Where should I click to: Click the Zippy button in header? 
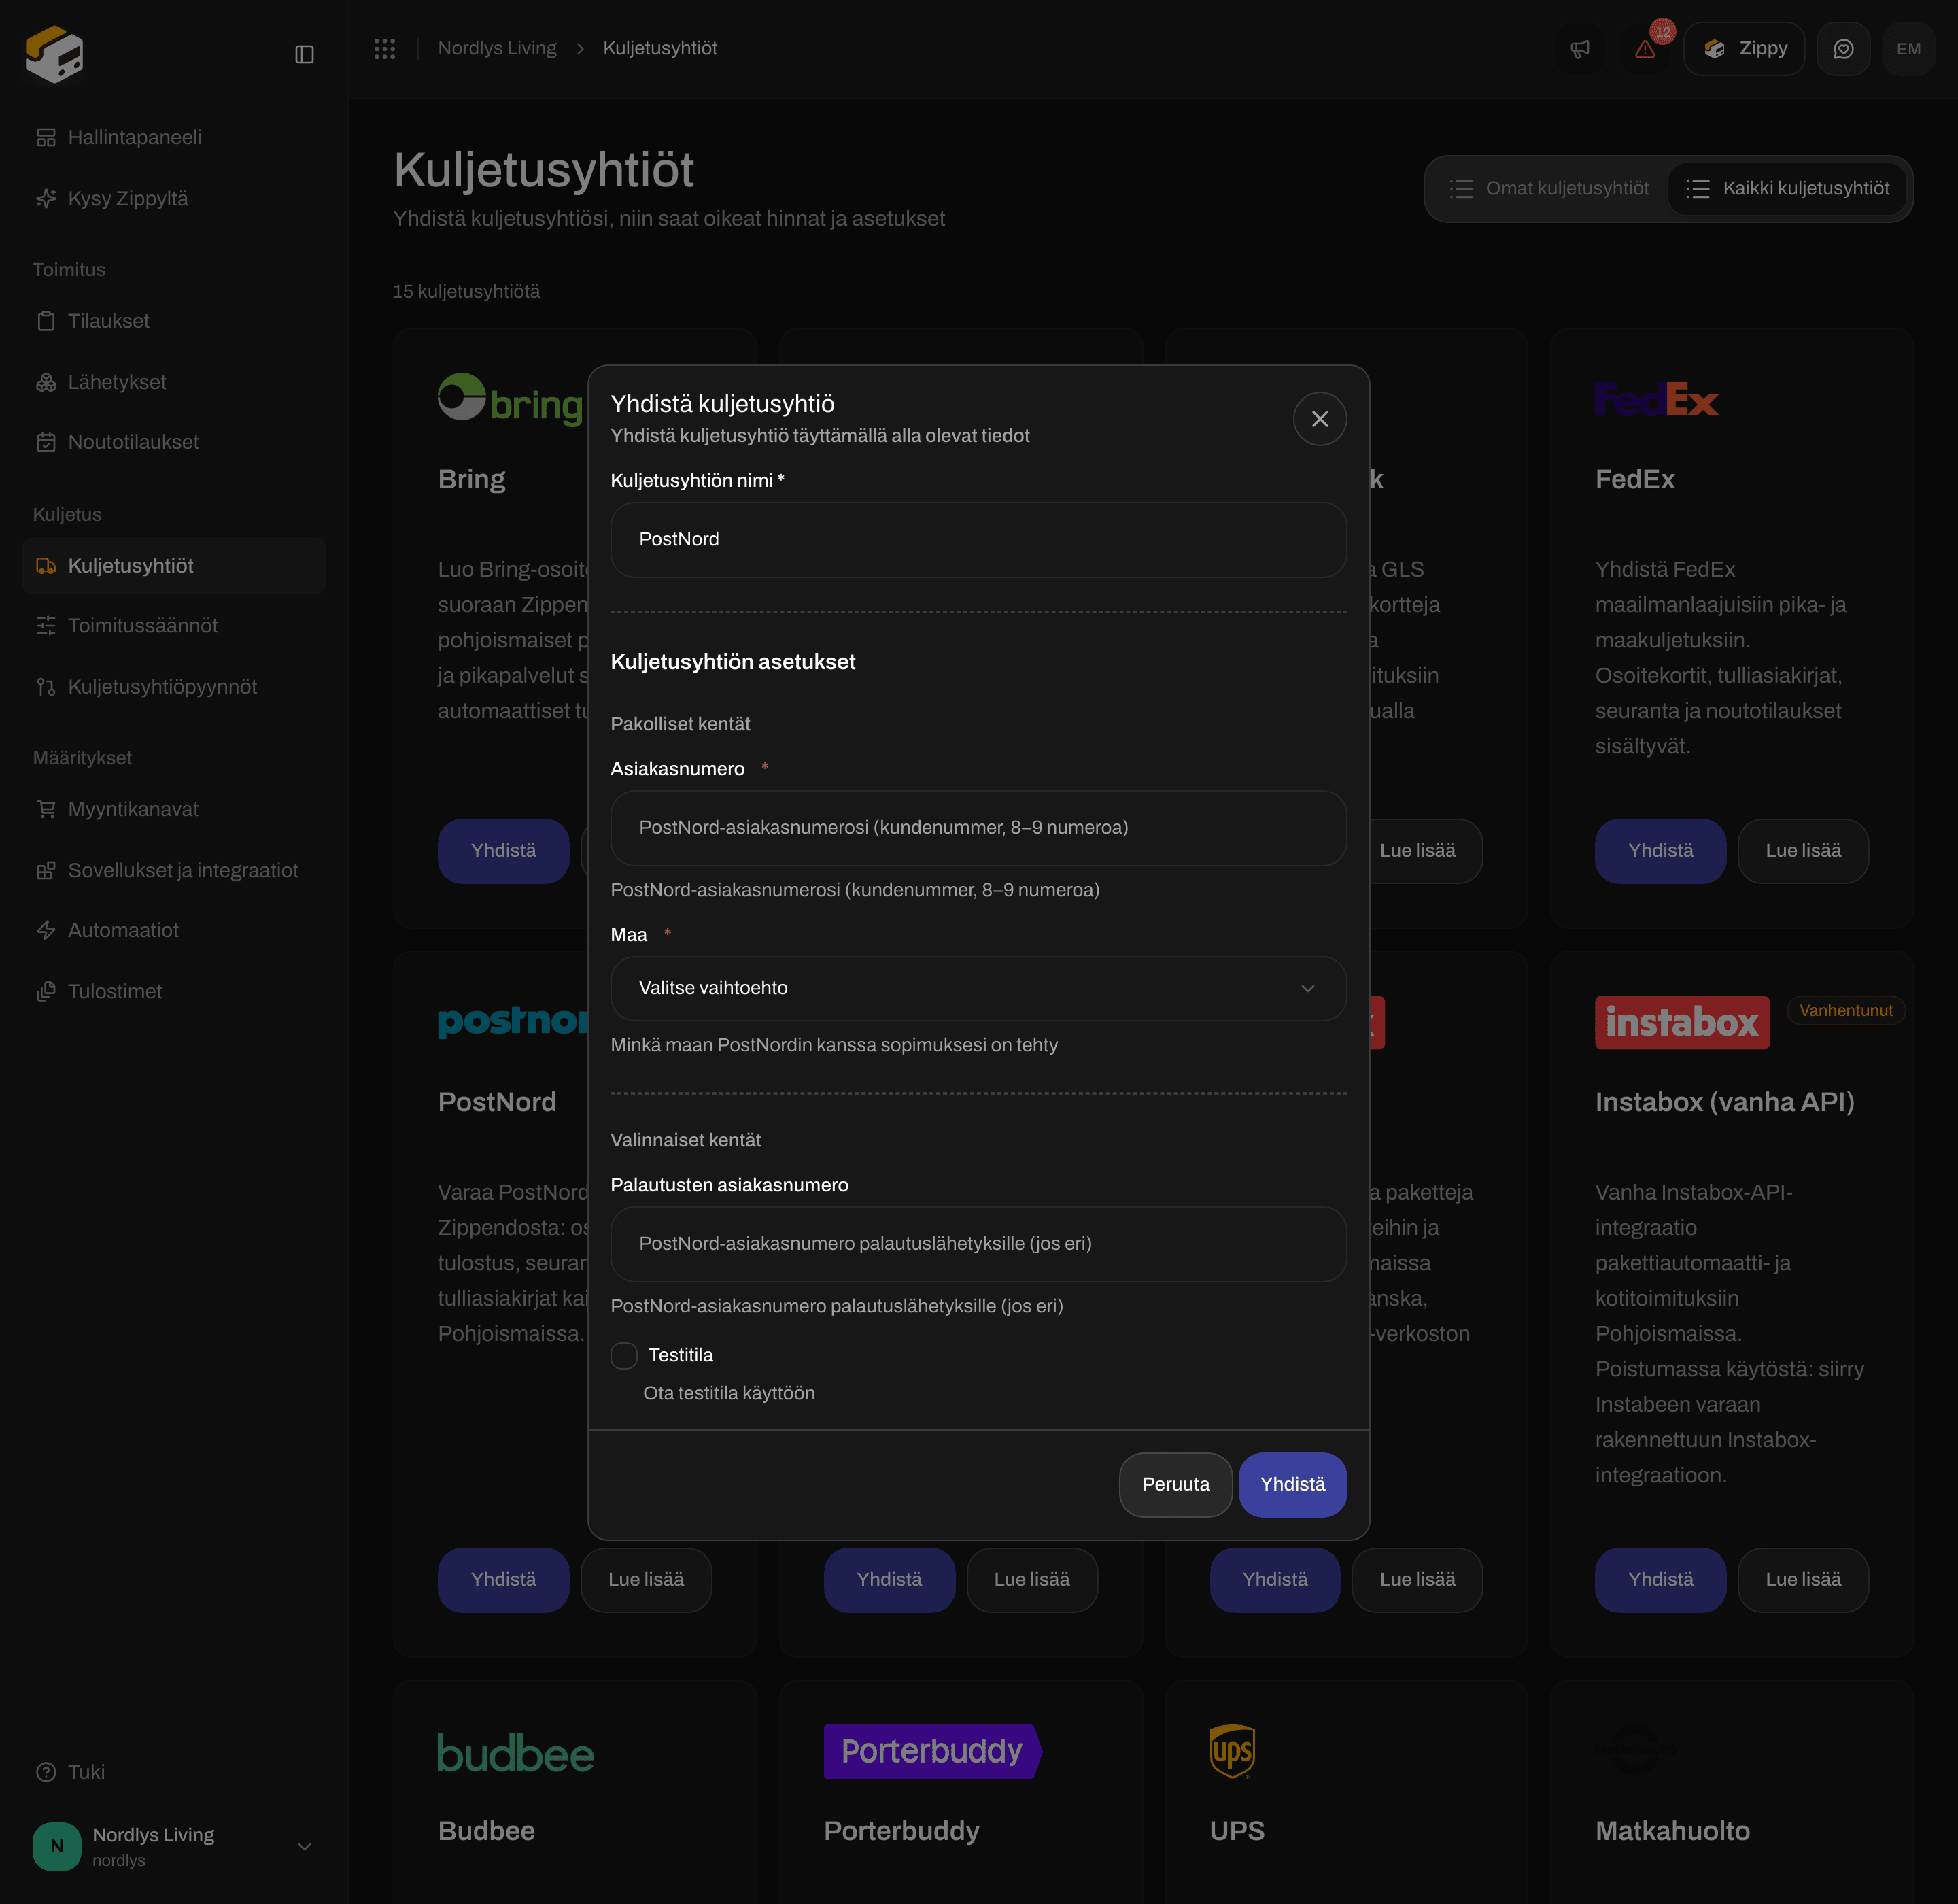(x=1744, y=49)
